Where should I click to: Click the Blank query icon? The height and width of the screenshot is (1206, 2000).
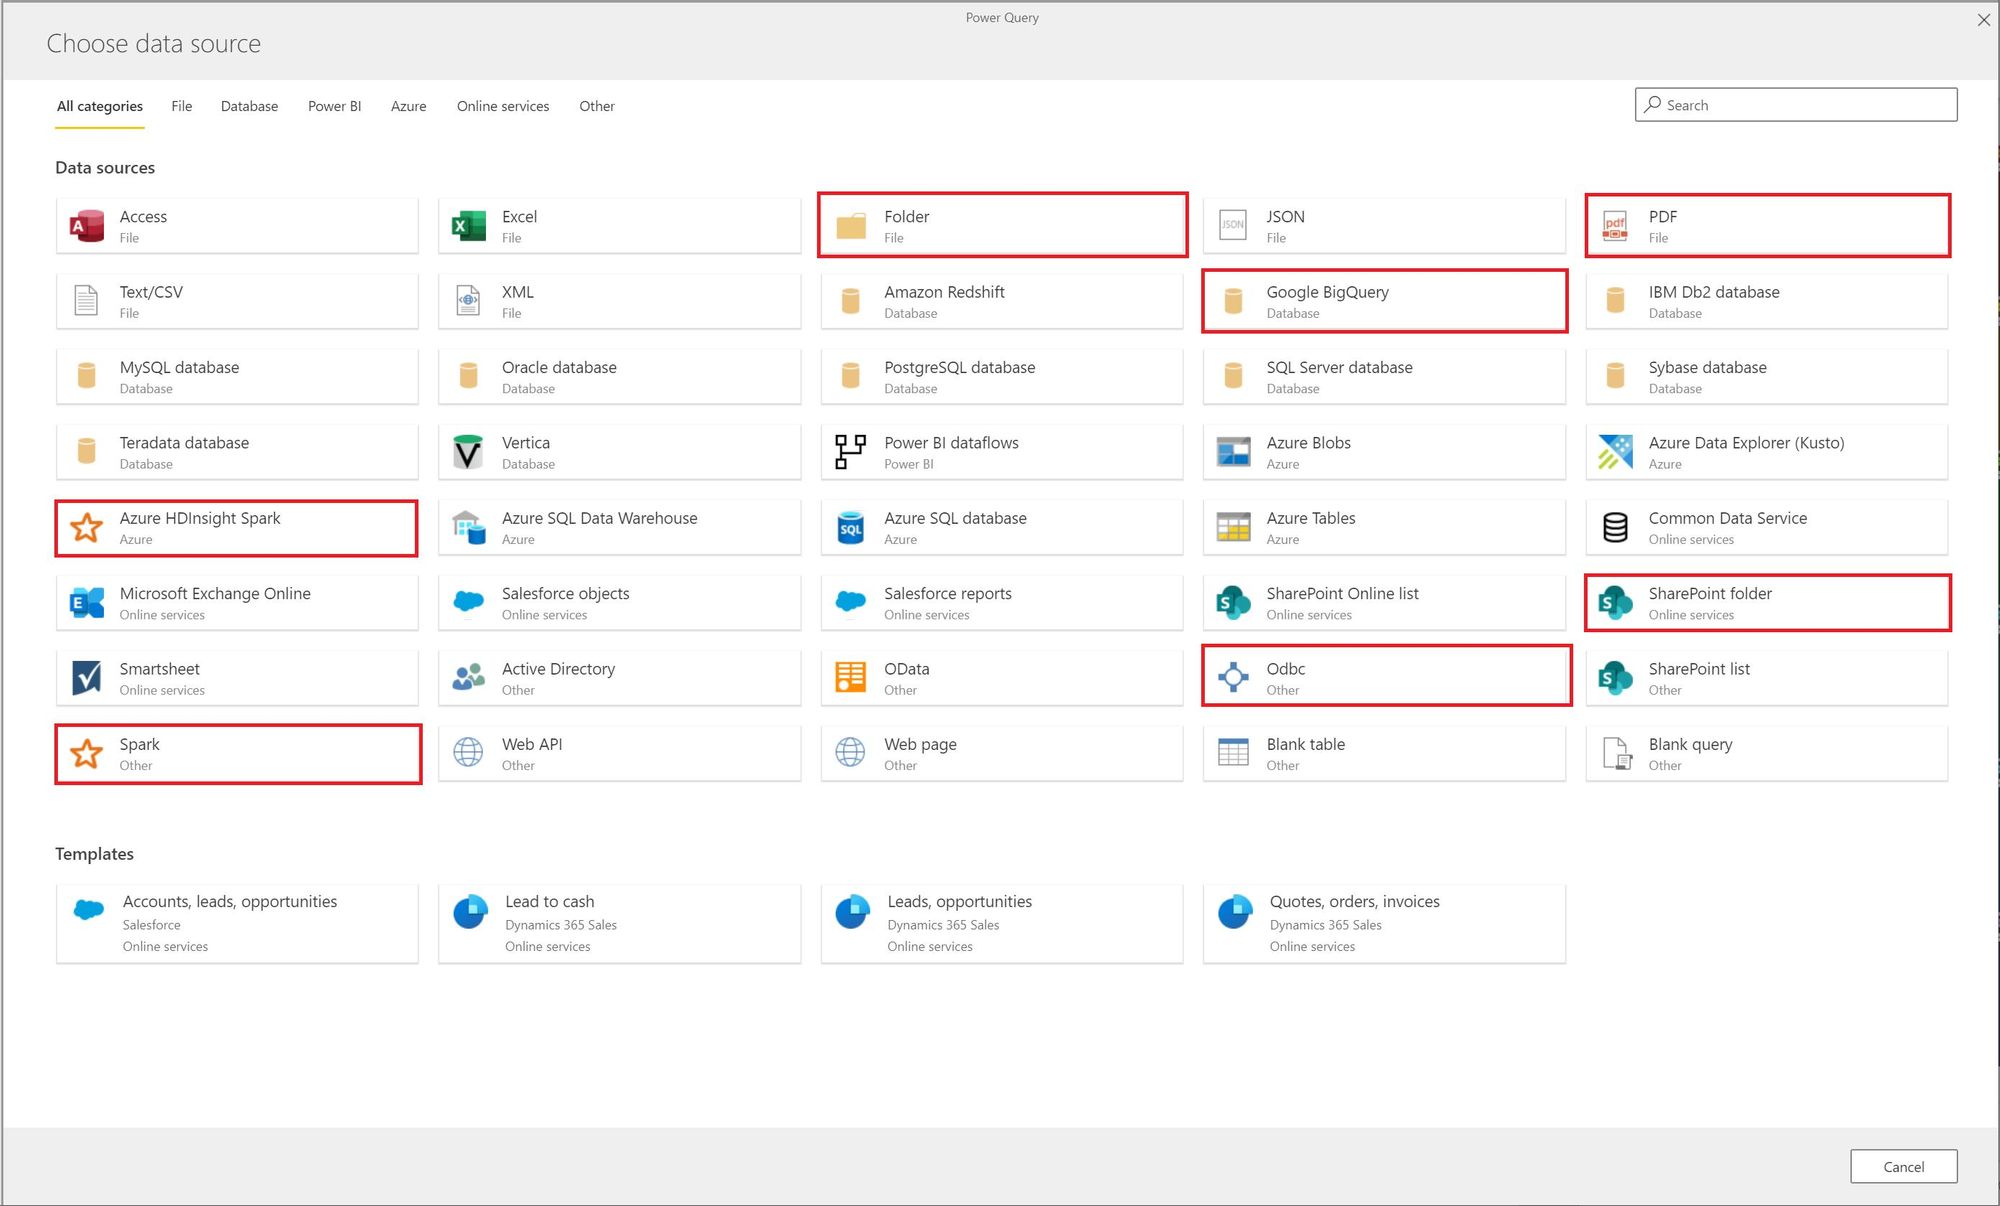click(x=1615, y=753)
